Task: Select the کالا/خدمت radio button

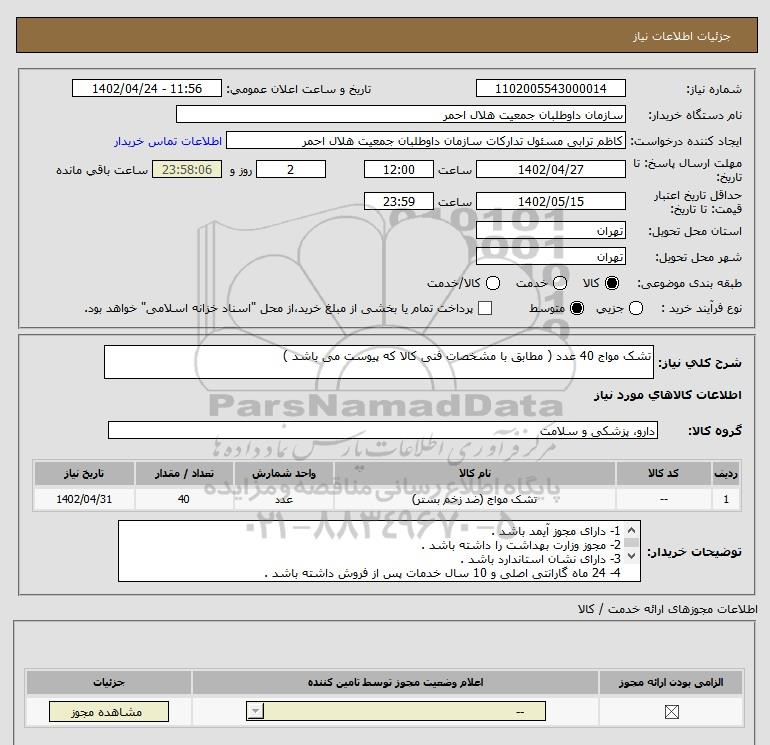Action: pyautogui.click(x=493, y=283)
